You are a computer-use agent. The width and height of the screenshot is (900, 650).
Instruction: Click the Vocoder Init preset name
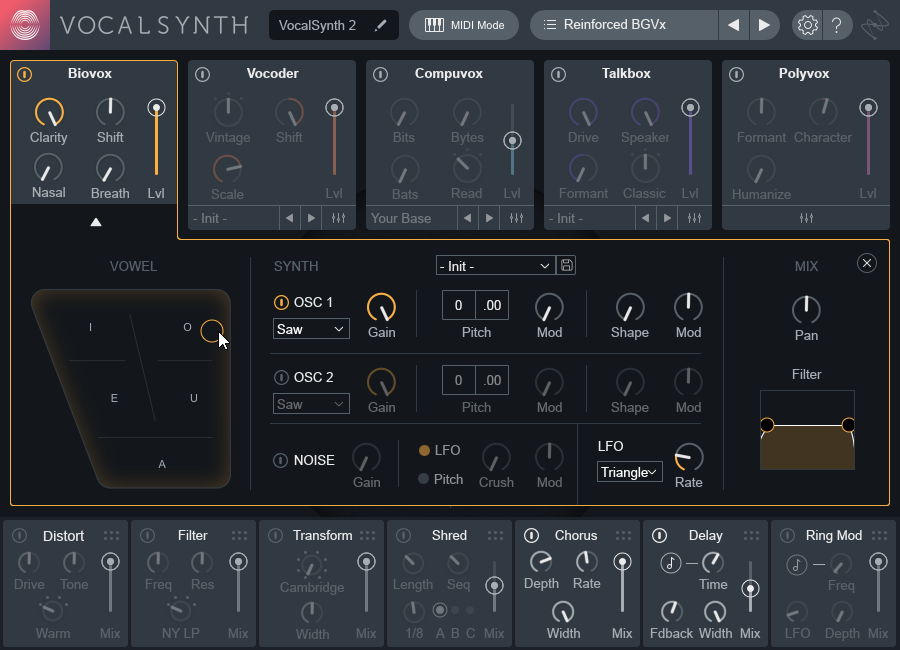(x=210, y=218)
